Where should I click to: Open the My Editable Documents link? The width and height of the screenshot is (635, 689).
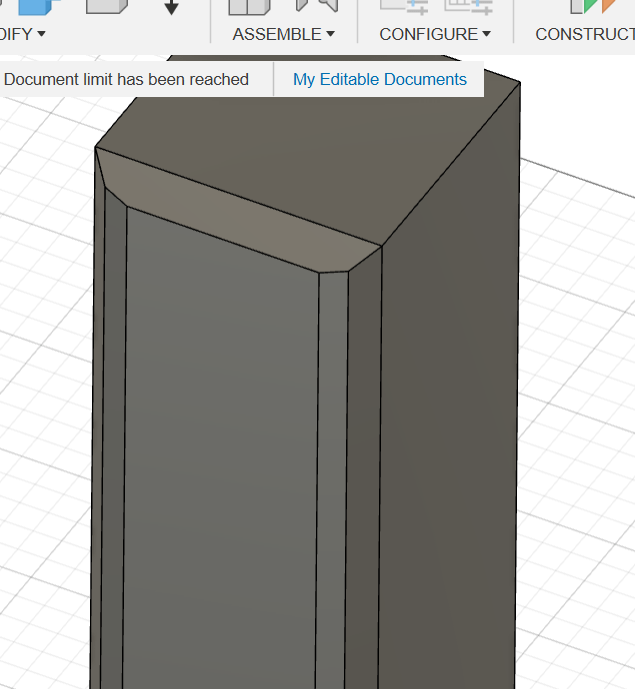[x=380, y=80]
